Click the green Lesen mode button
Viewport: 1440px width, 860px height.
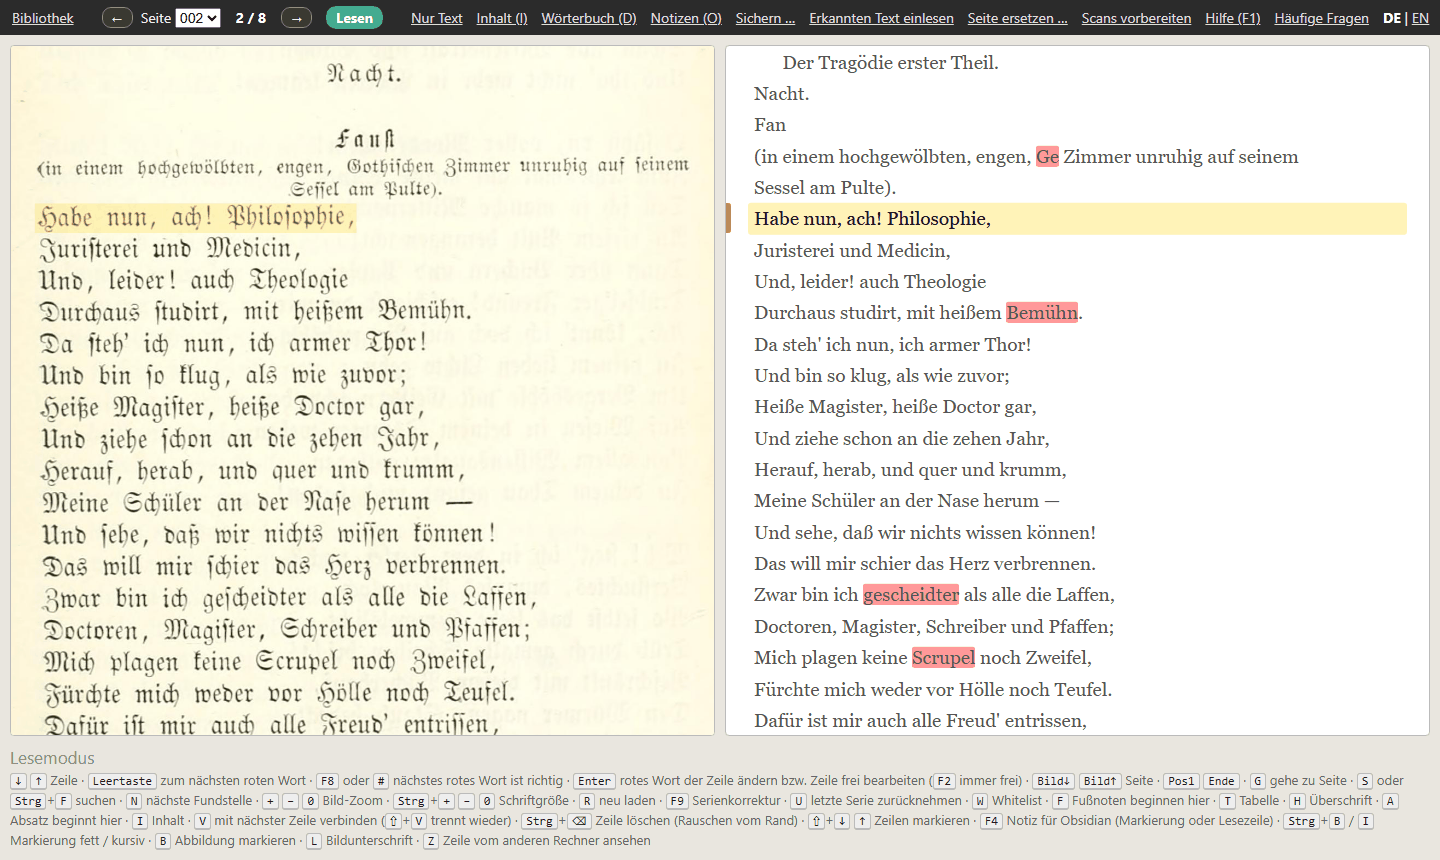(354, 18)
